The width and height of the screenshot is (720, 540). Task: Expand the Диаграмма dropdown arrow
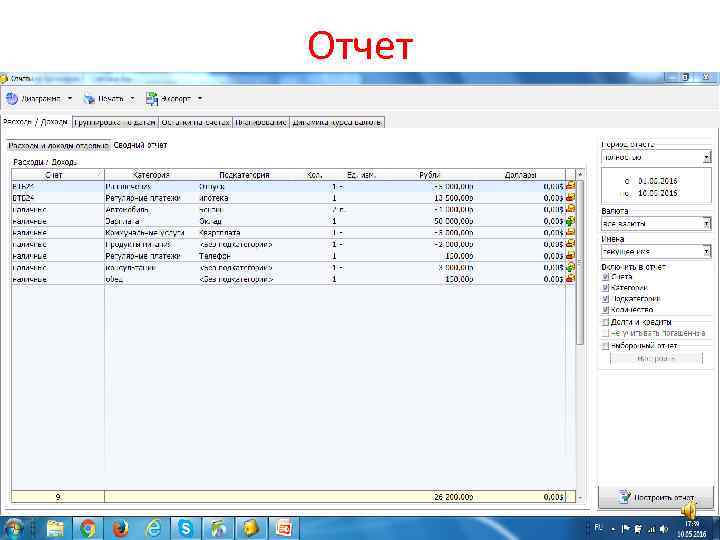click(70, 98)
